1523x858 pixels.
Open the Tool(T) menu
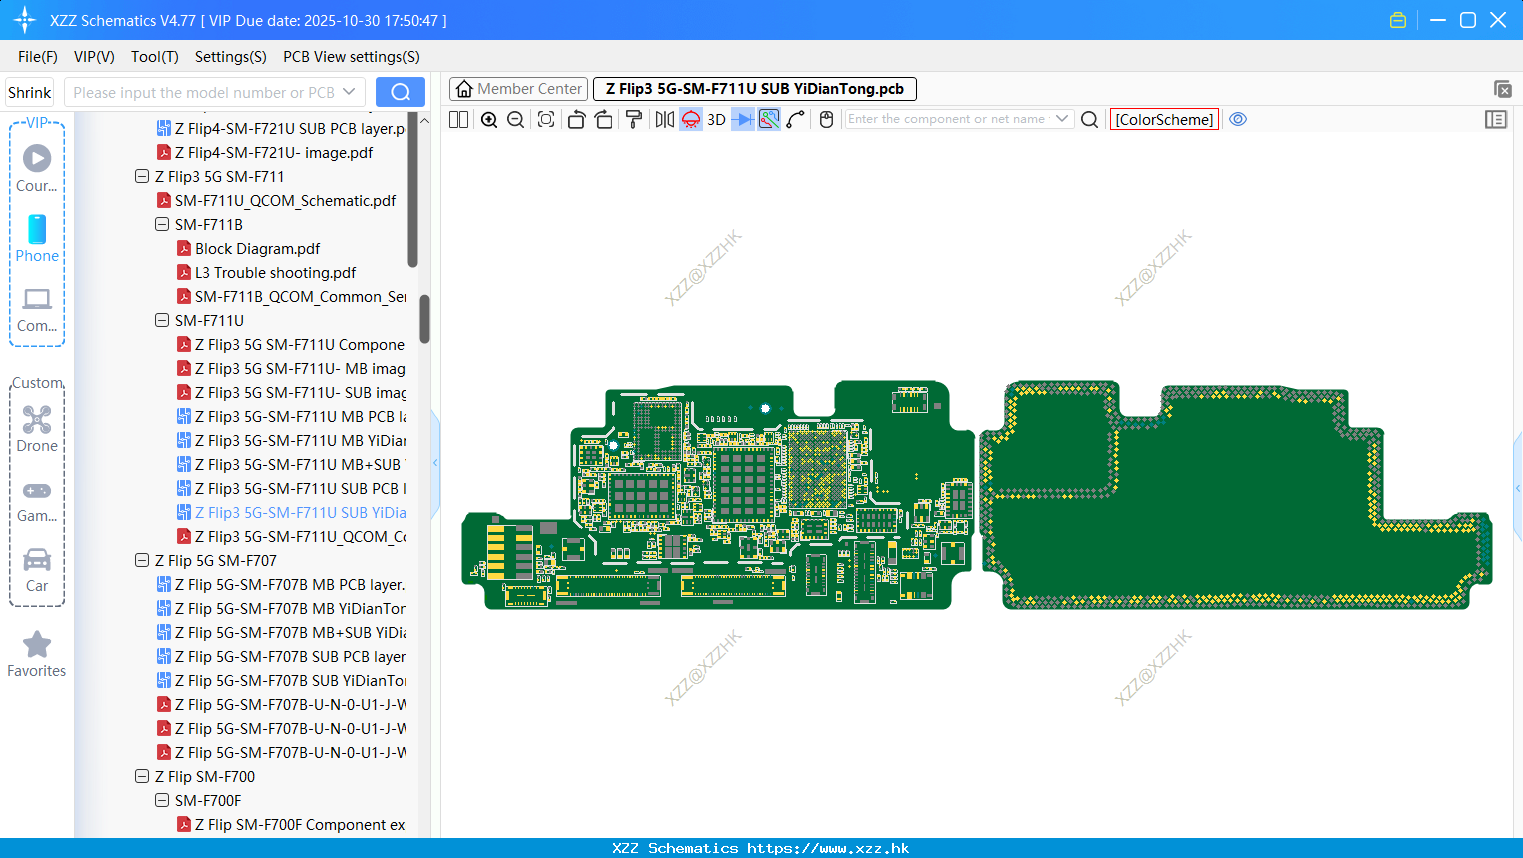[155, 57]
